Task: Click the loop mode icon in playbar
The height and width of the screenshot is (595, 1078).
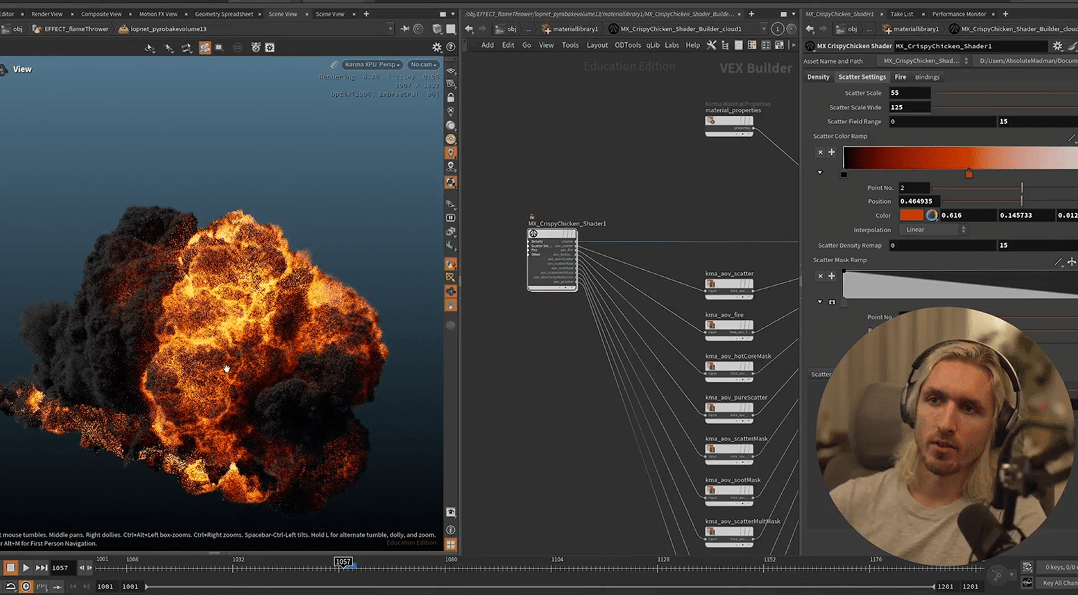Action: (10, 587)
